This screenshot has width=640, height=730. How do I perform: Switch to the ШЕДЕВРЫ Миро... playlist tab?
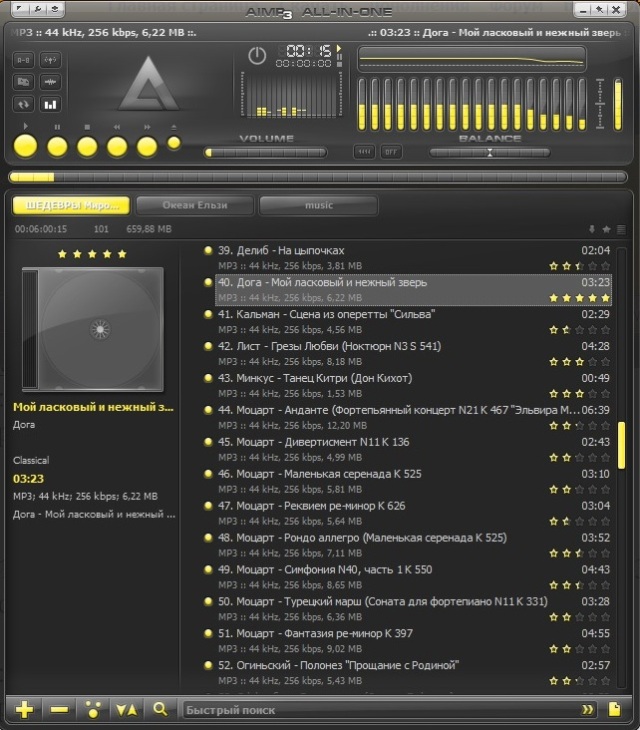71,205
